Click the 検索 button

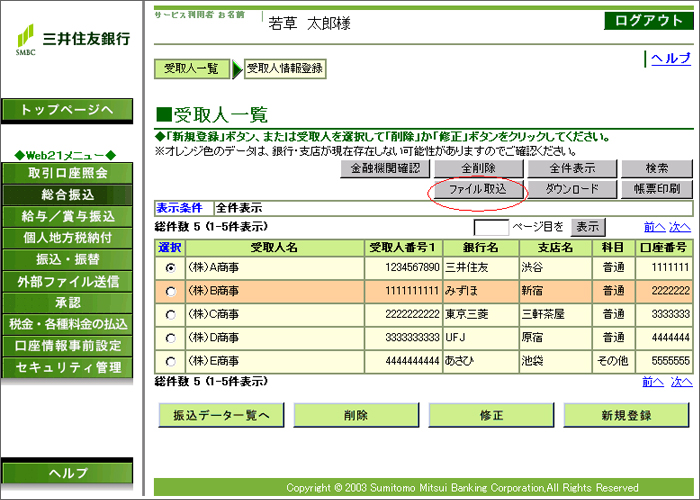pyautogui.click(x=657, y=169)
